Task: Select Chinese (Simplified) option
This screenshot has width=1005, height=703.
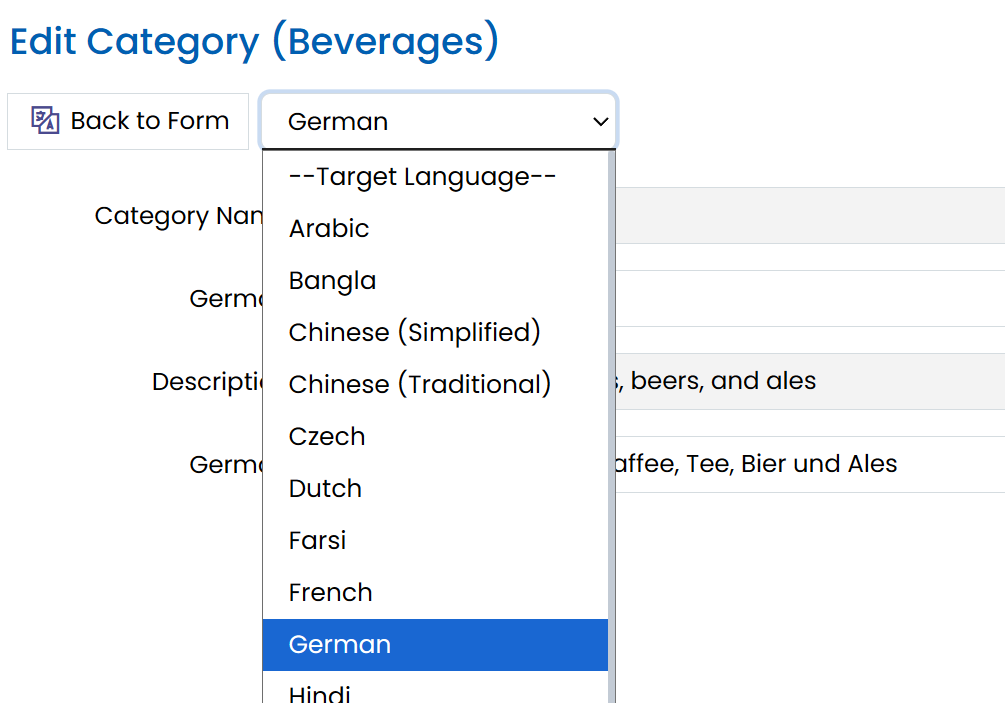Action: (414, 332)
